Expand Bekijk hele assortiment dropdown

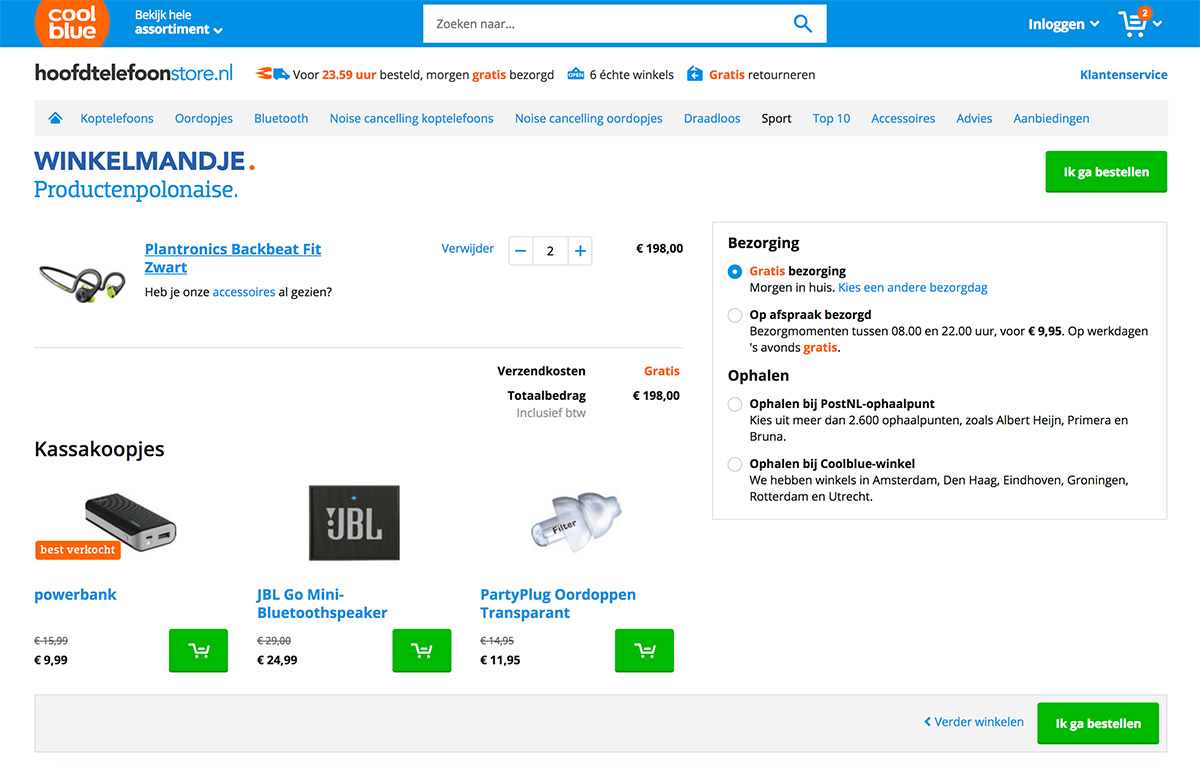[x=178, y=23]
